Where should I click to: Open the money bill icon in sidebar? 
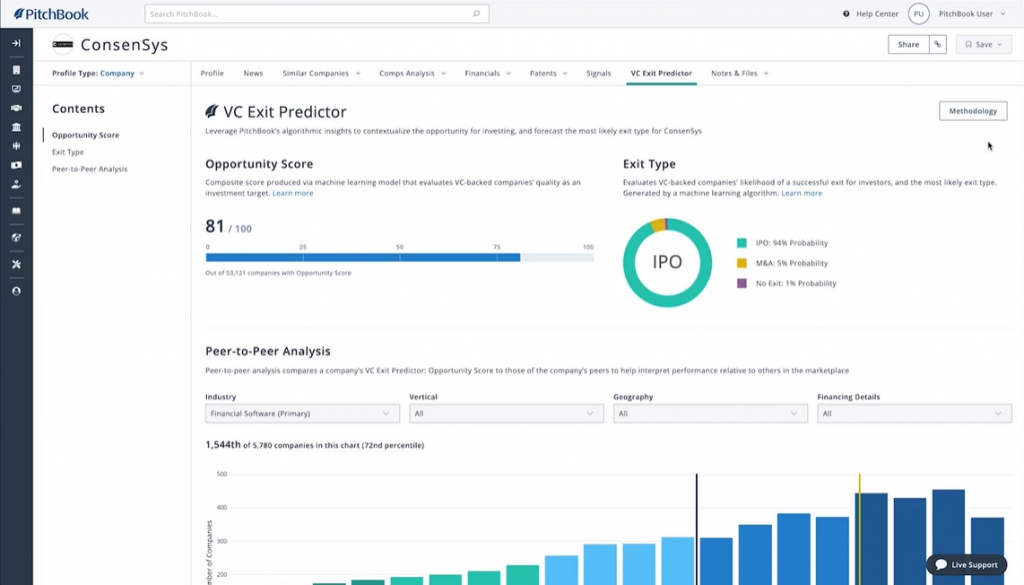[x=16, y=165]
